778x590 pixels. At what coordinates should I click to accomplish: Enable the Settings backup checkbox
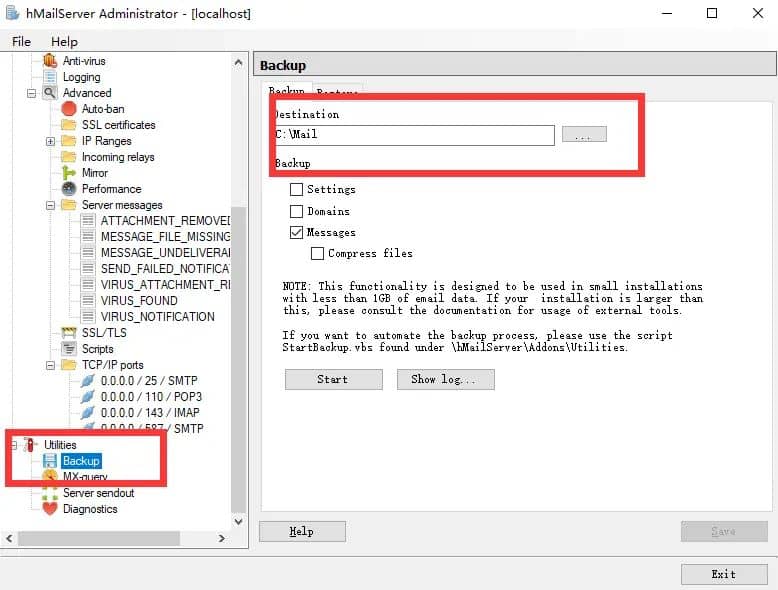point(296,189)
